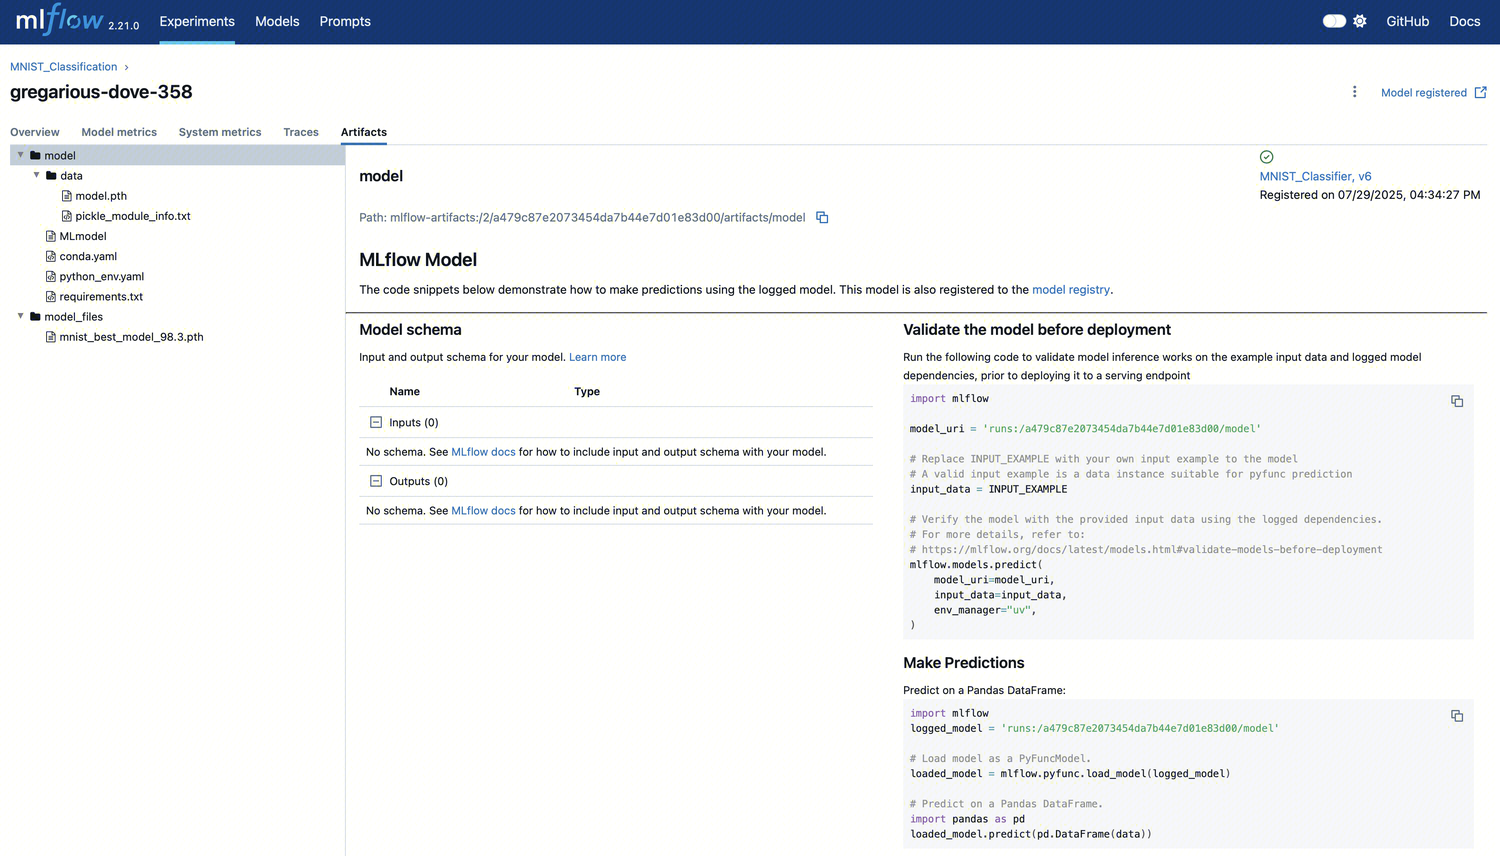Open the model registry link
Image resolution: width=1500 pixels, height=856 pixels.
(1071, 290)
